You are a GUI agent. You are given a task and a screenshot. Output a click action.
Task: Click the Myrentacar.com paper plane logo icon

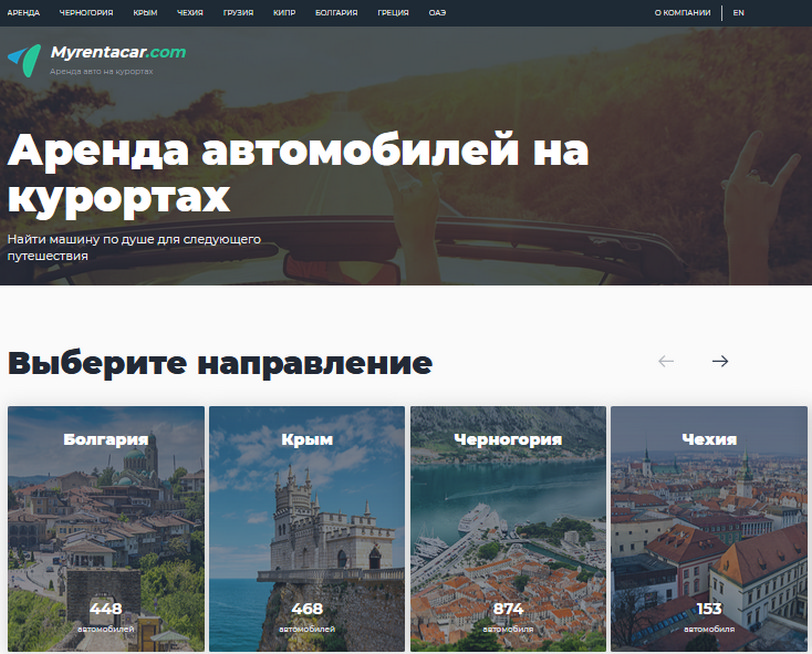click(x=24, y=58)
